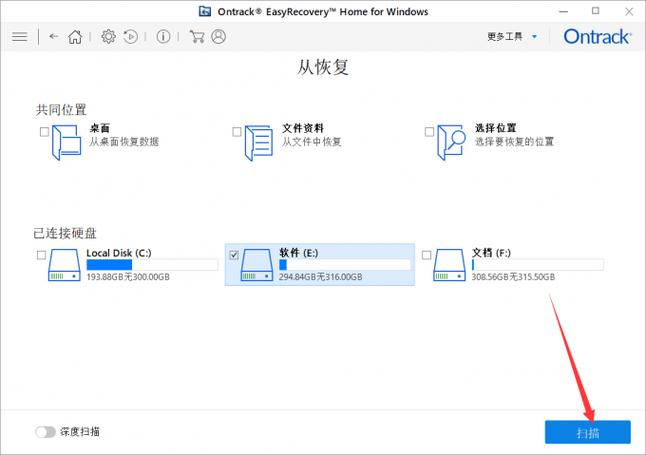The image size is (646, 455).
Task: Open settings gear icon
Action: click(108, 37)
